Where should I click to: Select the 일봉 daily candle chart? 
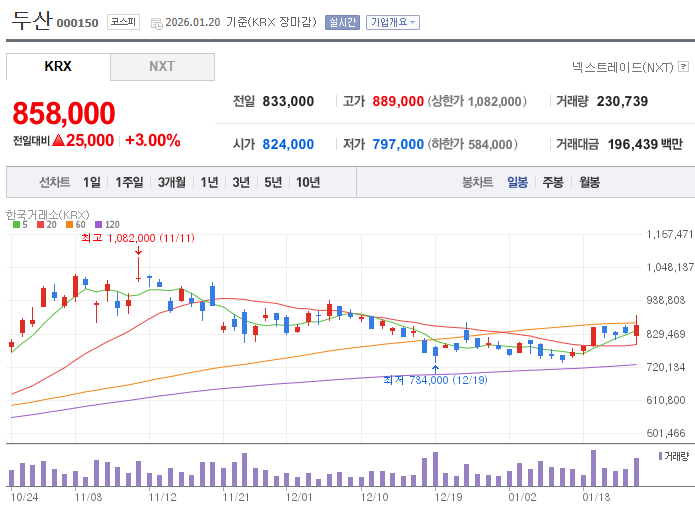[517, 182]
